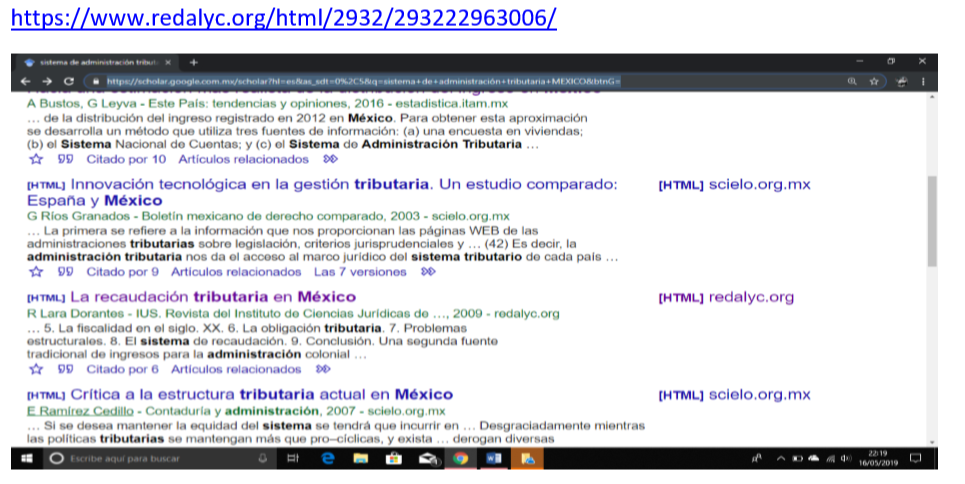Viewport: 965px width, 484px height.
Task: Show hidden system tray icons
Action: coord(781,459)
